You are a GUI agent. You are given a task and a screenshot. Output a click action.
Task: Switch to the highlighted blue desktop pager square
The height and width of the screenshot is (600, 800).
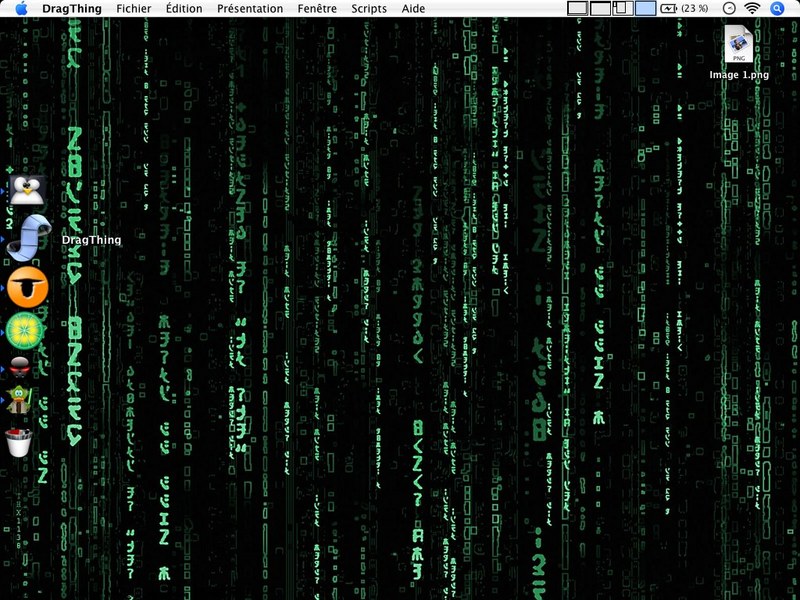click(x=645, y=8)
